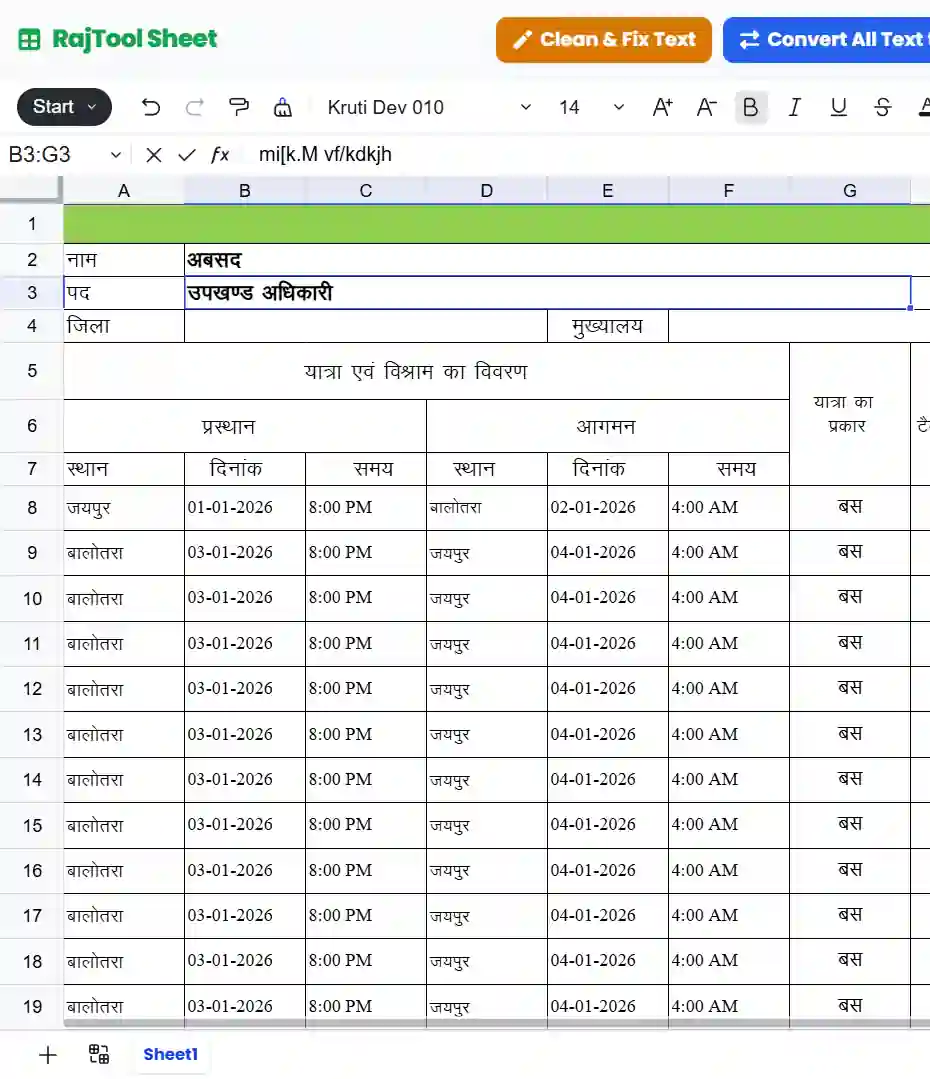Switch to the Sheet1 tab
The width and height of the screenshot is (930, 1079).
coord(170,1054)
